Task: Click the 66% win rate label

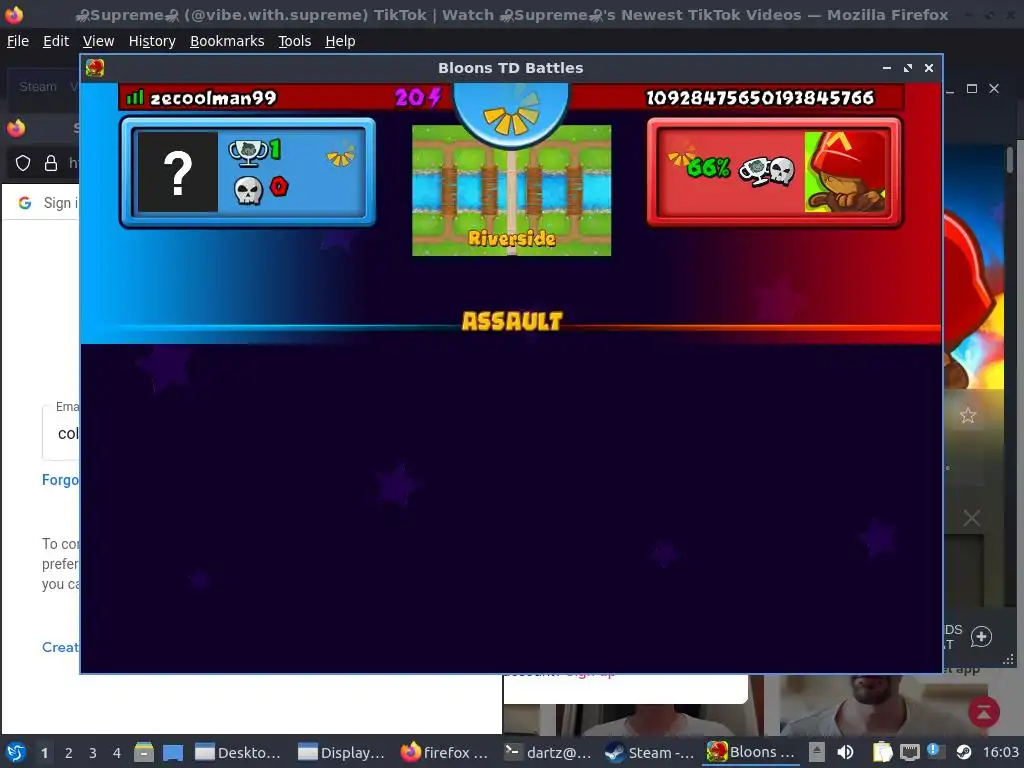Action: point(709,168)
